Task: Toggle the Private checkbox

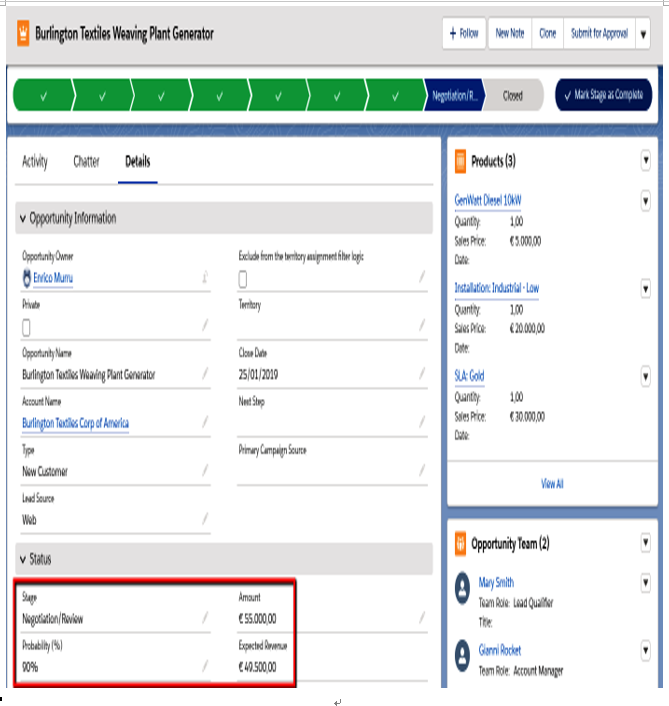Action: click(x=27, y=327)
